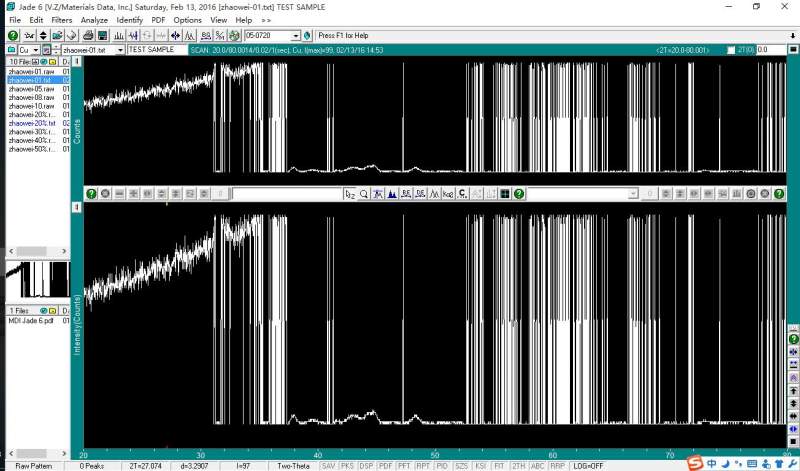Toggle the Two-Theta axis mode in status bar
The image size is (800, 471).
(293, 466)
